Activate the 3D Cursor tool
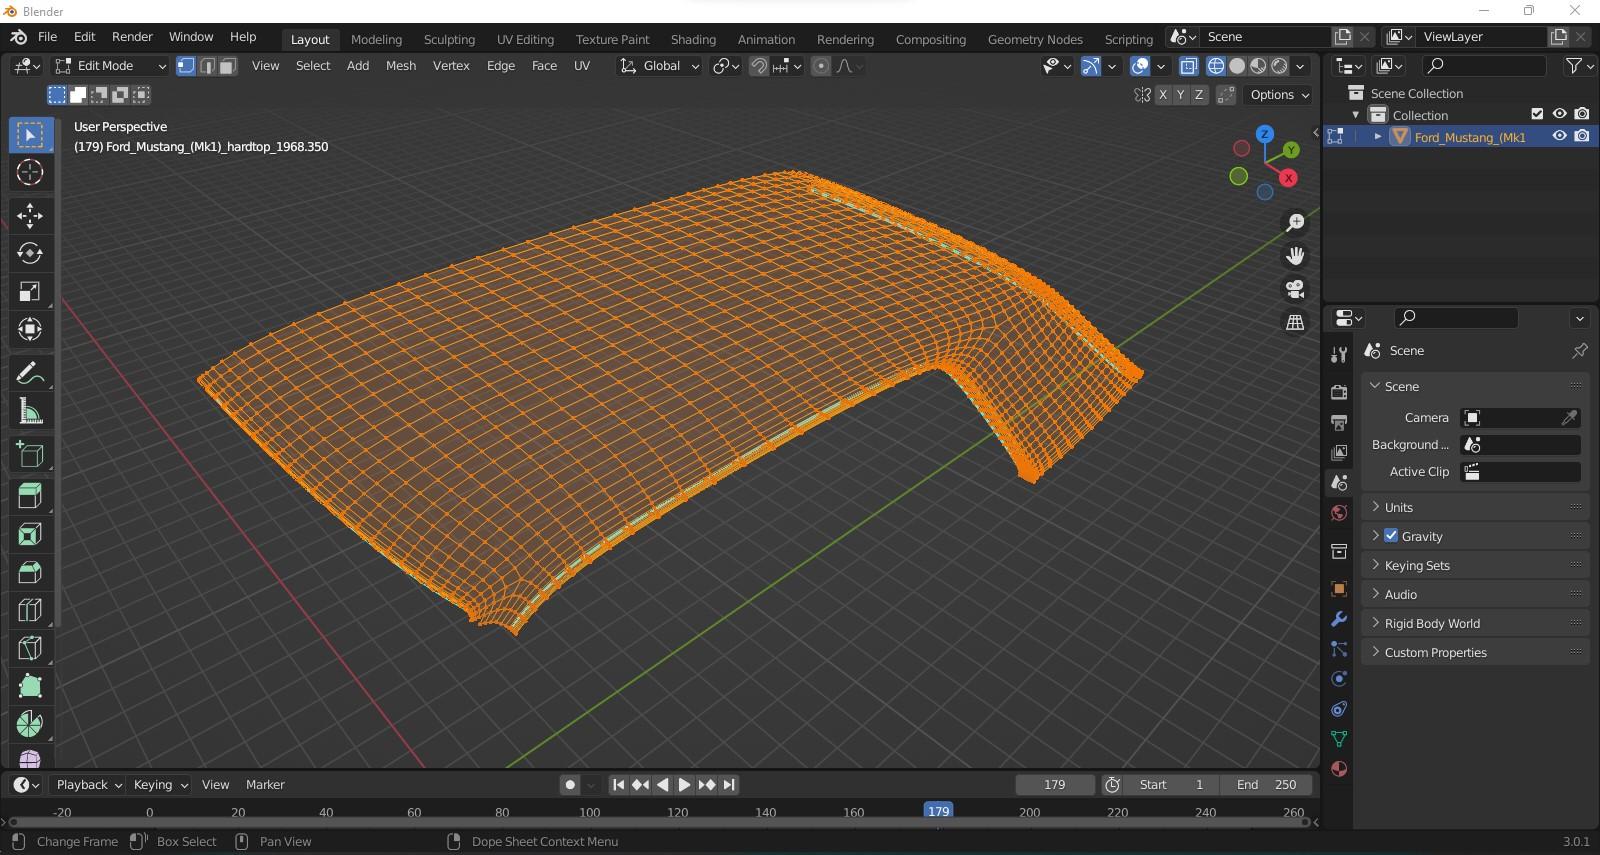This screenshot has height=855, width=1600. pyautogui.click(x=30, y=172)
